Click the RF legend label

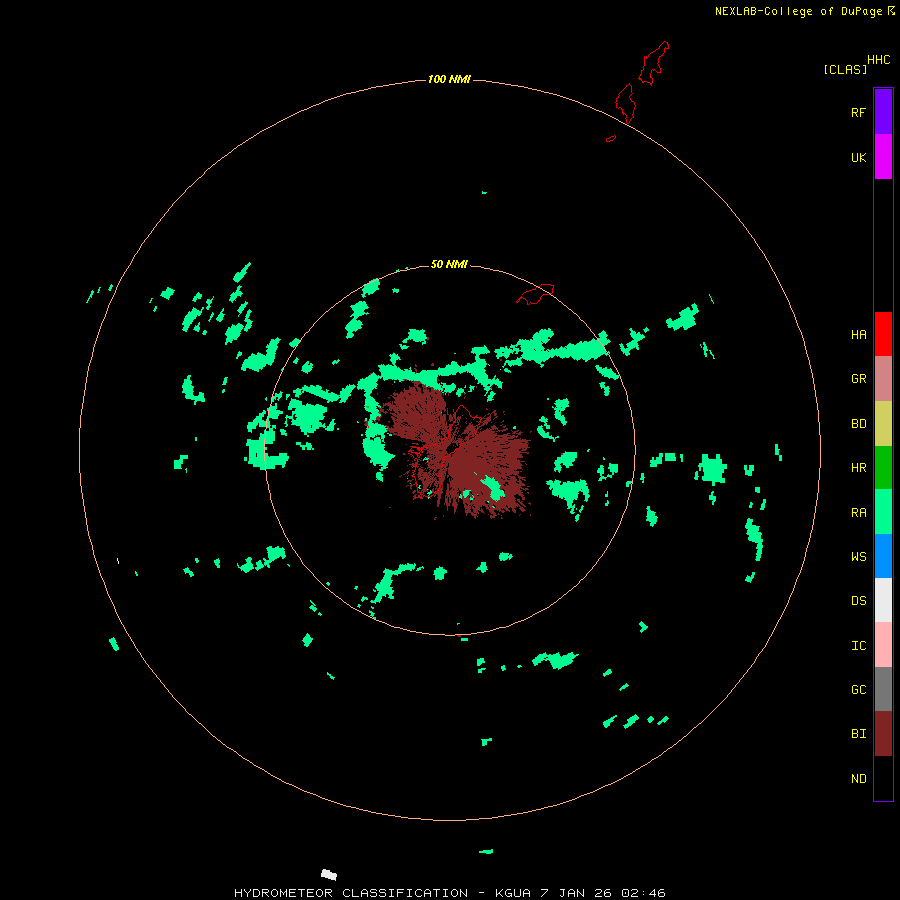click(x=859, y=112)
